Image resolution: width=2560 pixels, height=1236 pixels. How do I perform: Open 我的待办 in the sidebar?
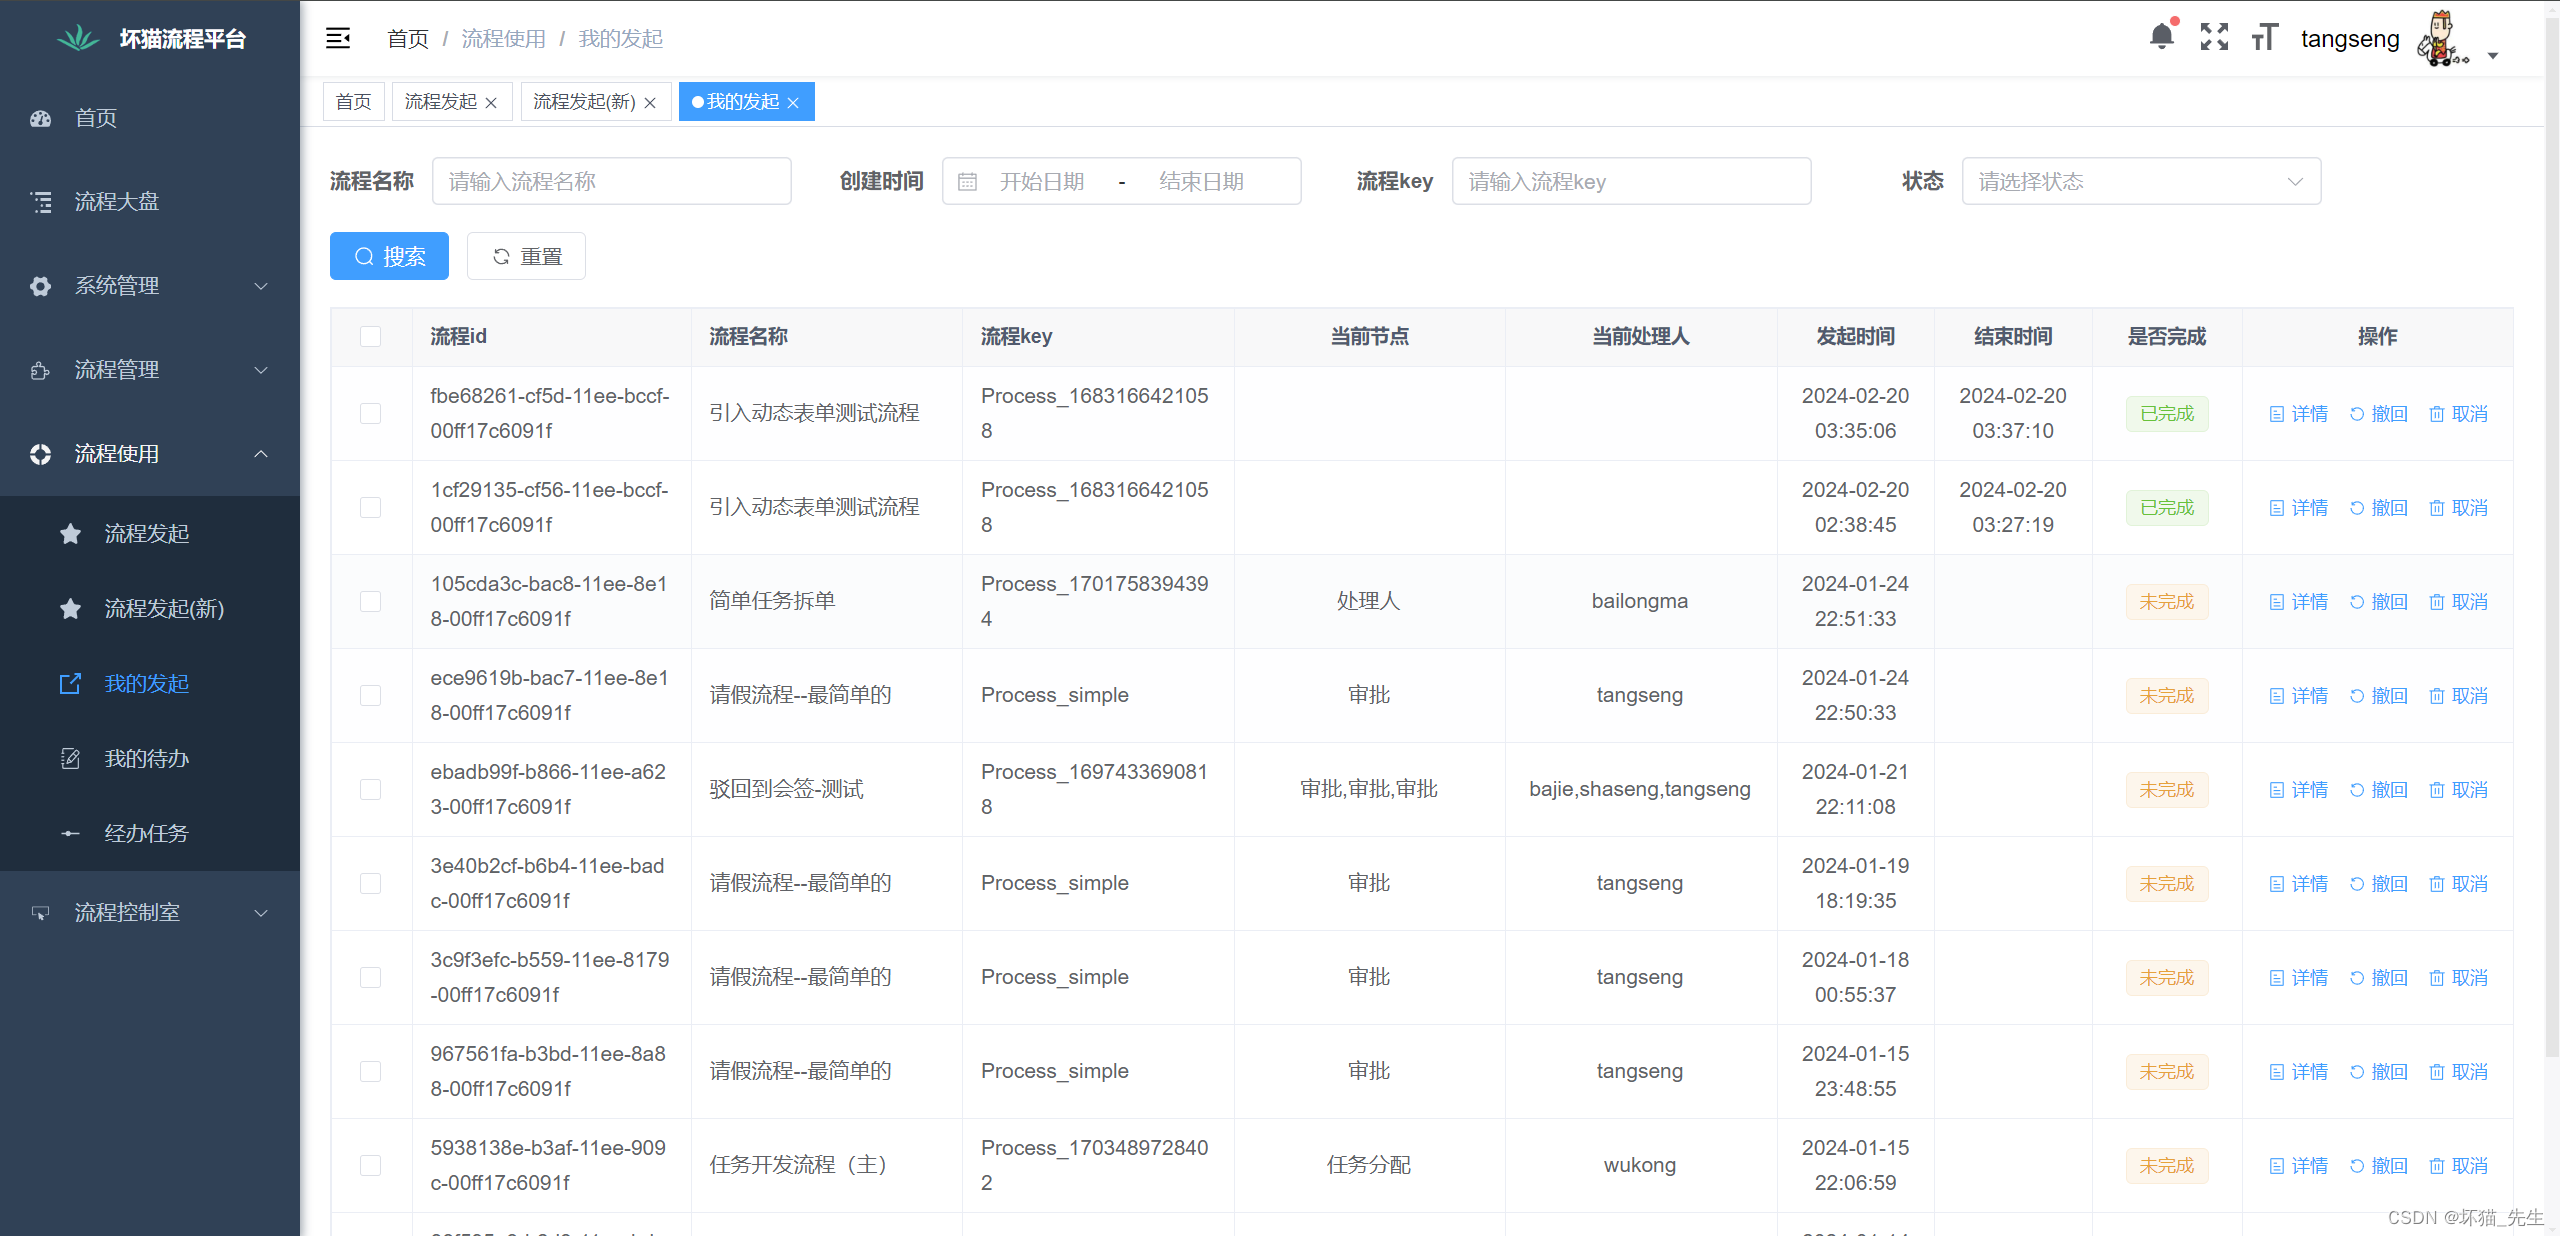[147, 759]
